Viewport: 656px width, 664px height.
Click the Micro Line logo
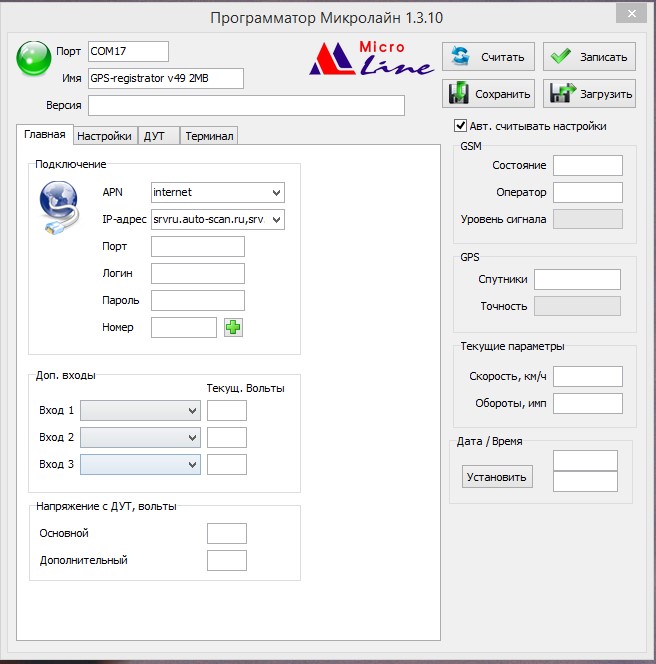point(371,60)
